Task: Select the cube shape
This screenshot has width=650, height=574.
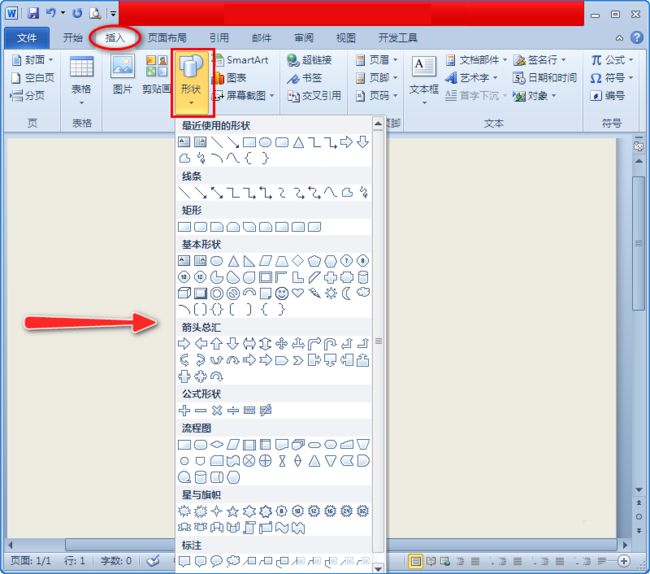Action: pyautogui.click(x=184, y=293)
